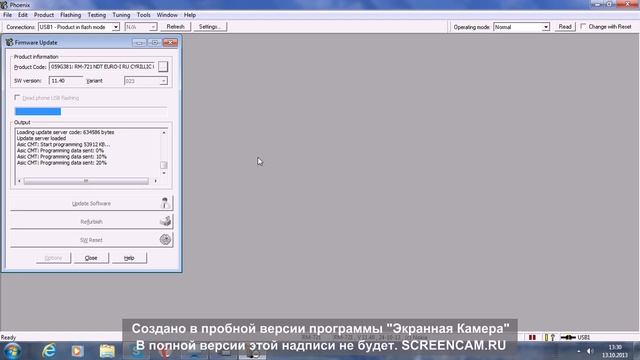Click Output scrollbar down arrow
Viewport: 640px width, 360px height.
[x=164, y=173]
